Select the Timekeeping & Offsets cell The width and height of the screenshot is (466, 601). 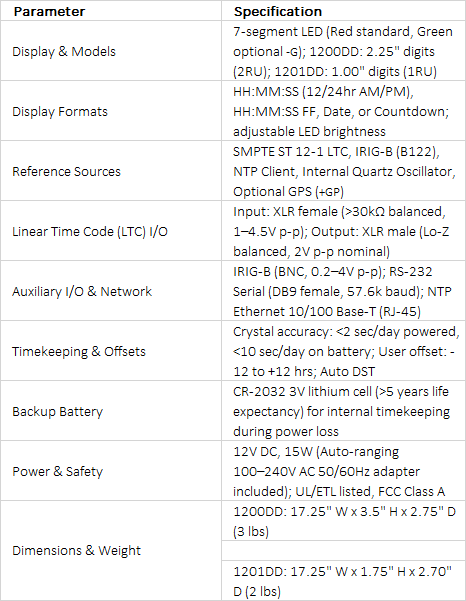pos(111,351)
